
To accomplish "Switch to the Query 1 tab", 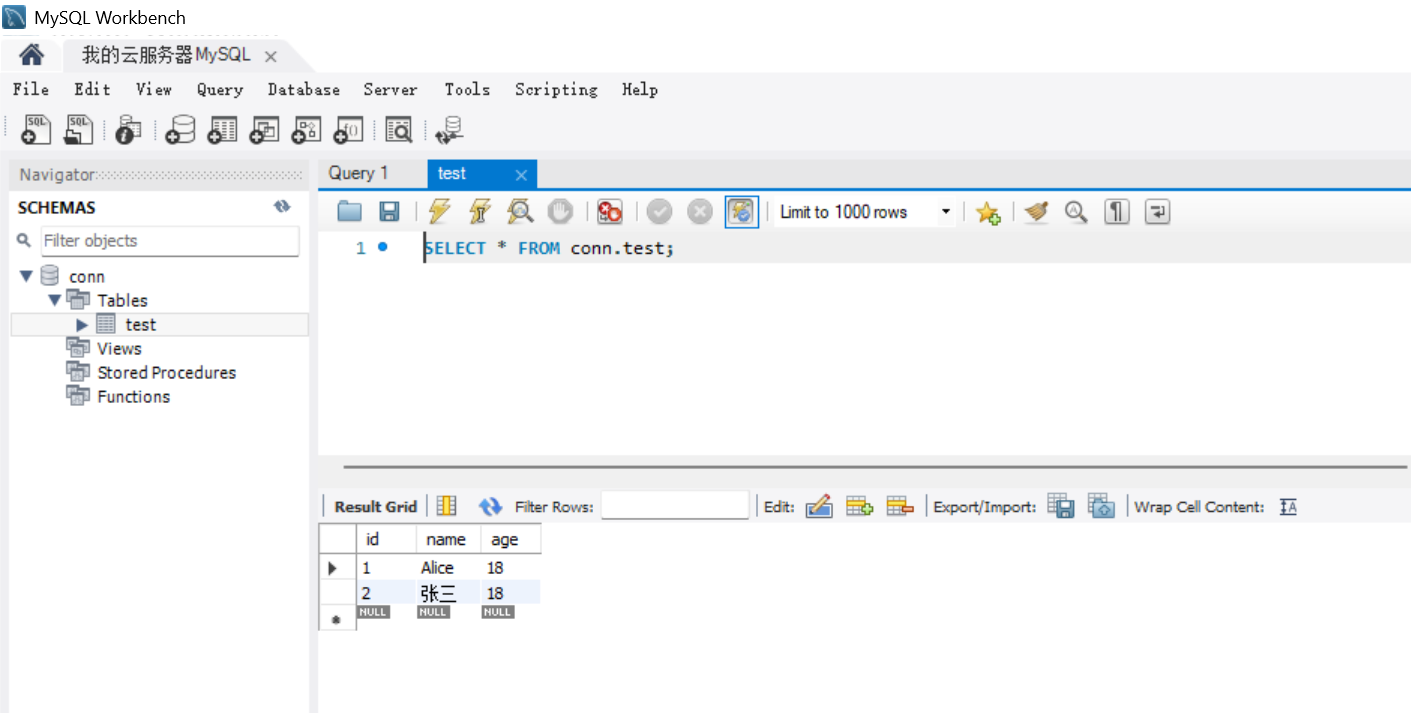I will coord(358,173).
